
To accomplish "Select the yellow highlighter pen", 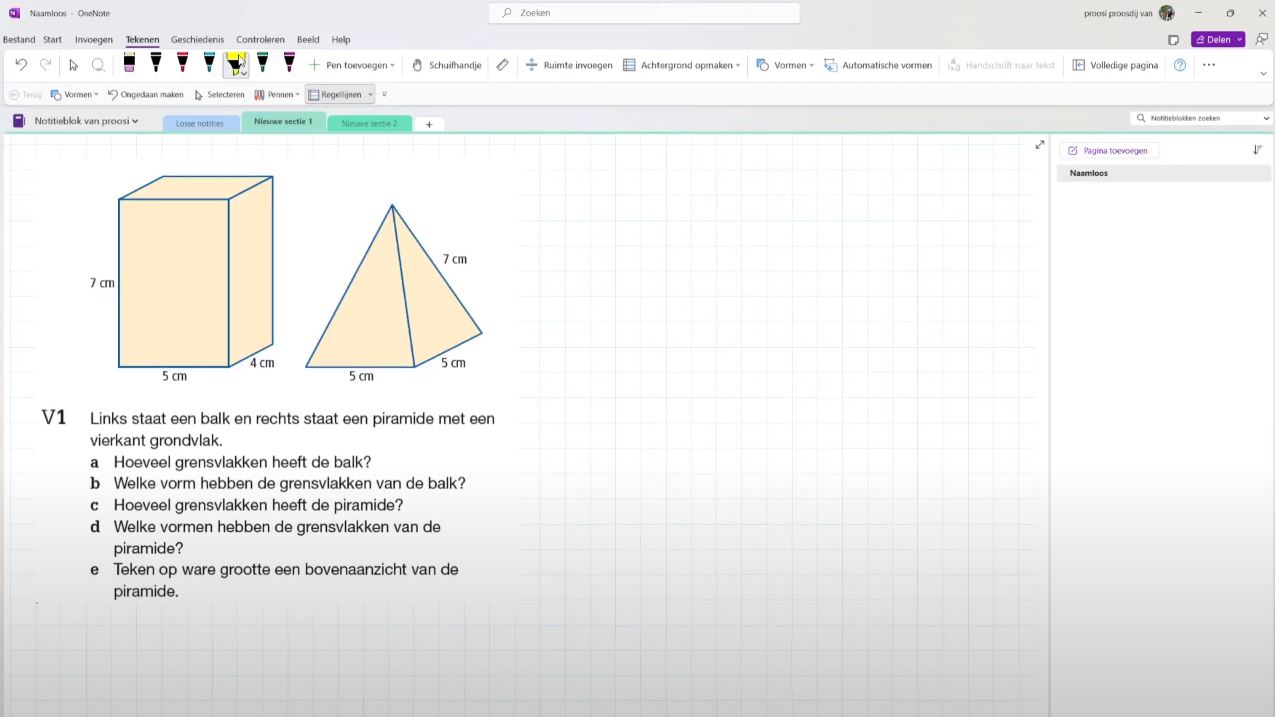I will 235,63.
